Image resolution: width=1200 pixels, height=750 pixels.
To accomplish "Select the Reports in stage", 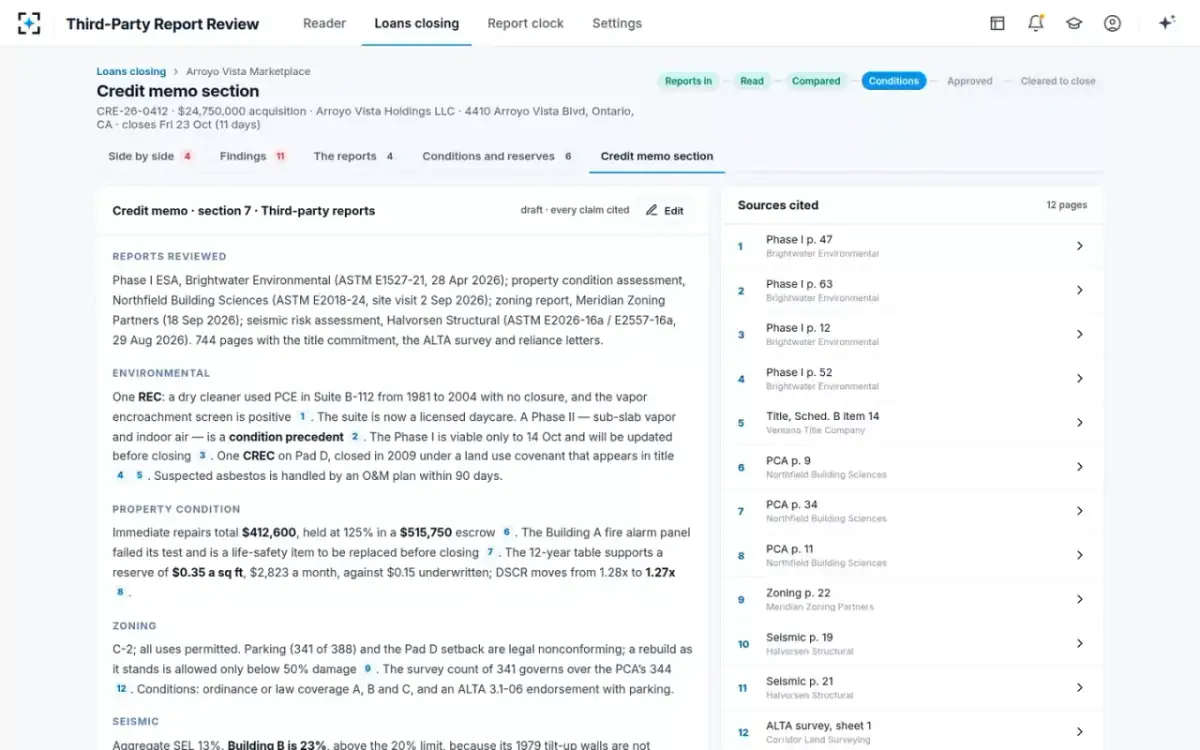I will pos(688,81).
